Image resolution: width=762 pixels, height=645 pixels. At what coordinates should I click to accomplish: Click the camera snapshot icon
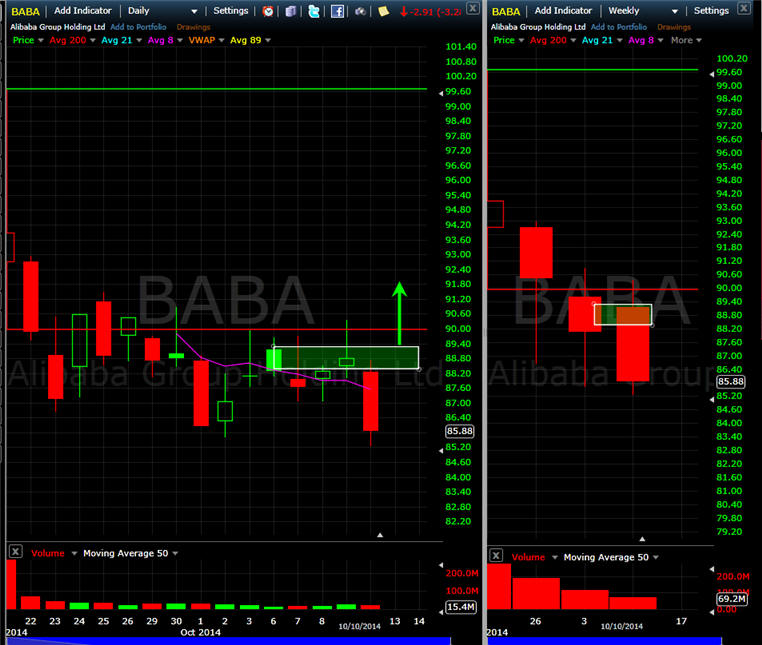click(x=360, y=11)
